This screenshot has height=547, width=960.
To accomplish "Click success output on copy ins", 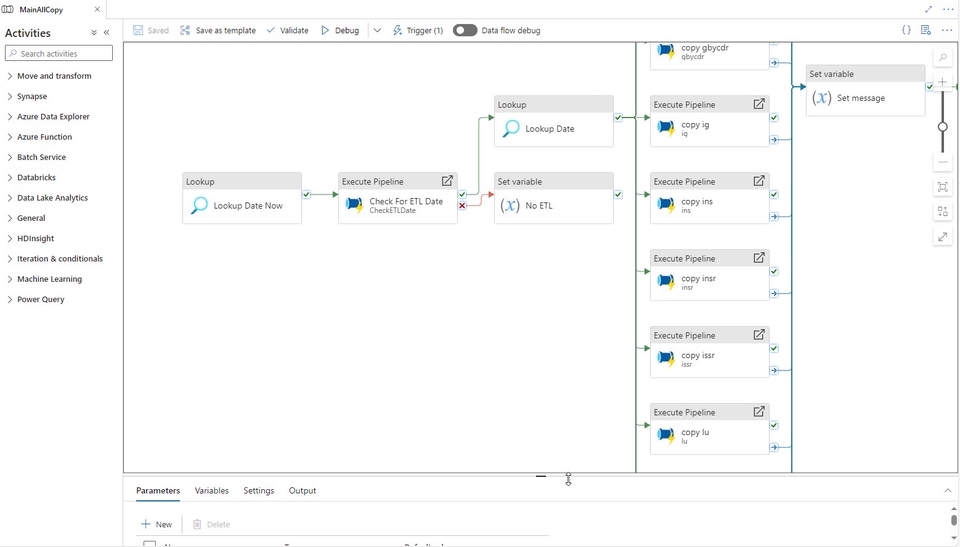I will (x=774, y=194).
